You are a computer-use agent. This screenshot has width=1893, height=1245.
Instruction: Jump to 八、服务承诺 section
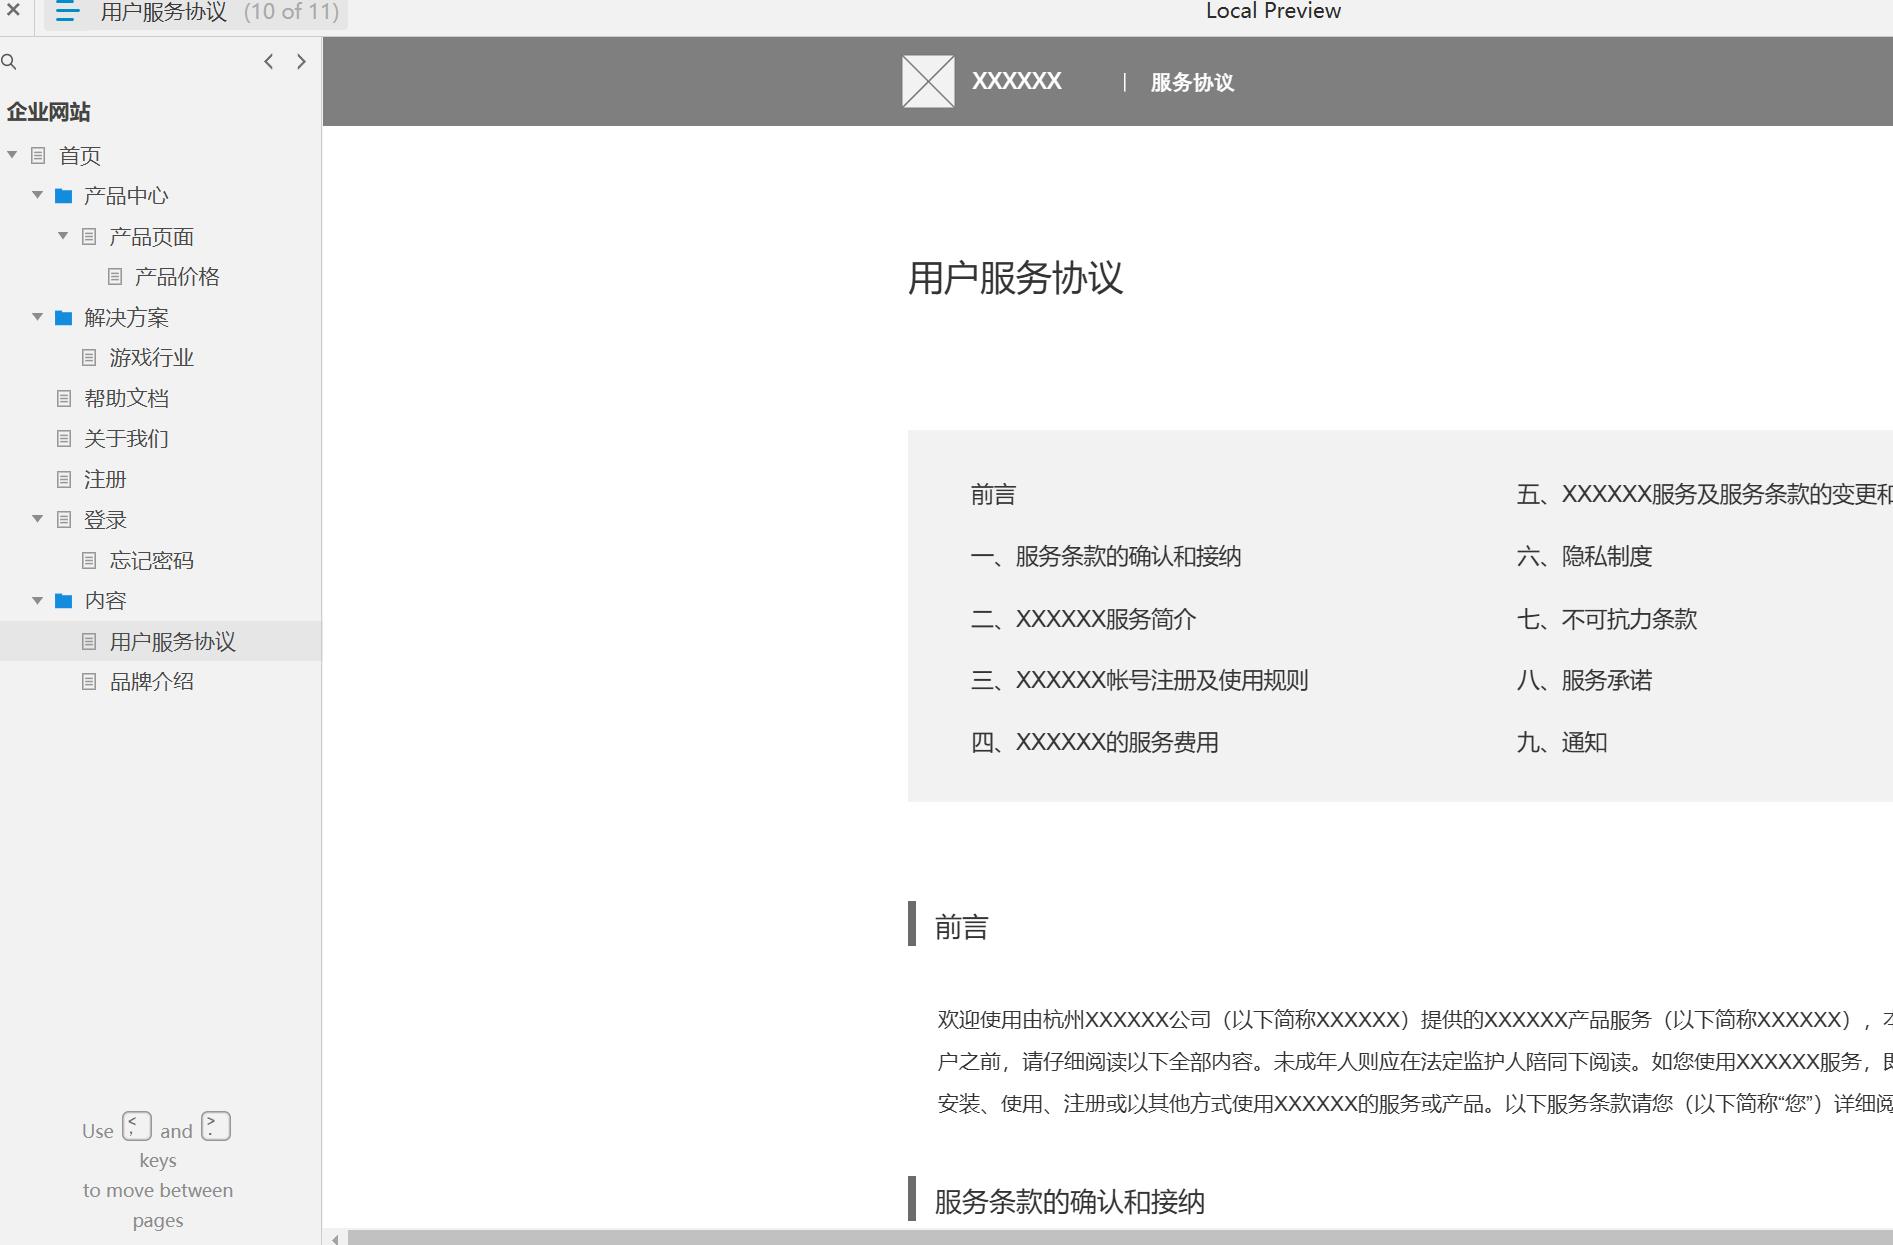[1584, 681]
